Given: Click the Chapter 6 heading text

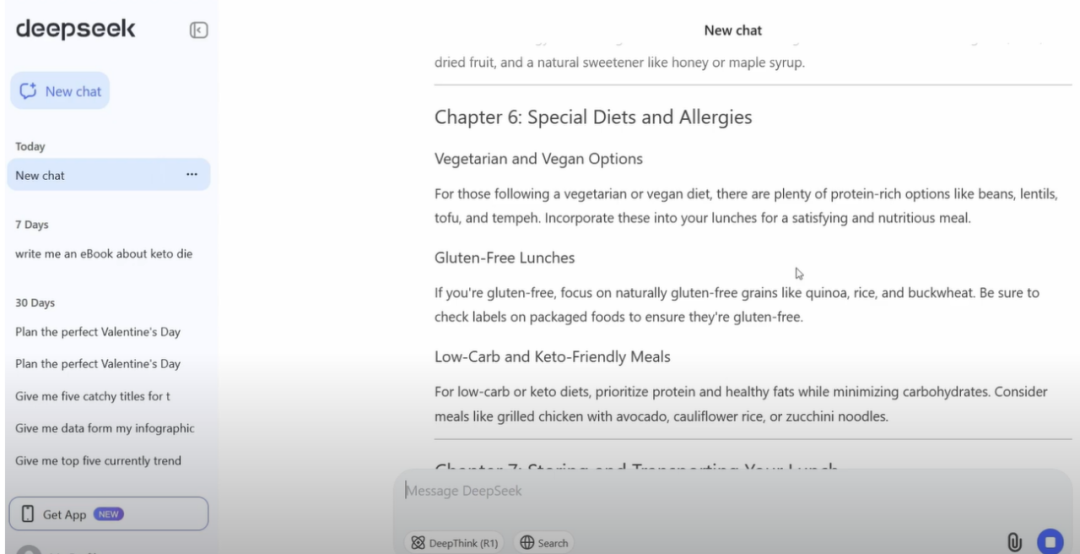Looking at the screenshot, I should click(x=593, y=117).
